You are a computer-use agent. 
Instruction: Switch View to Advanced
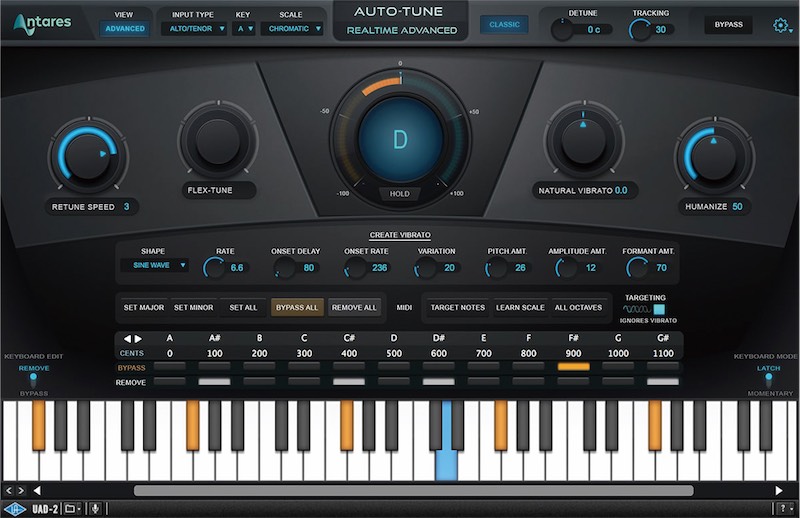tap(124, 29)
